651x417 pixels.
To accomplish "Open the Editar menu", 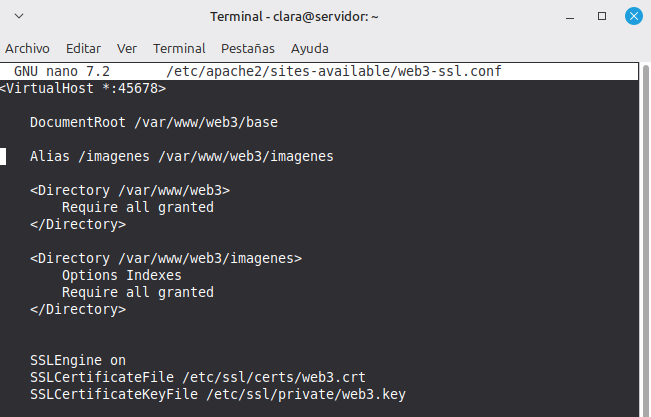I will click(83, 48).
